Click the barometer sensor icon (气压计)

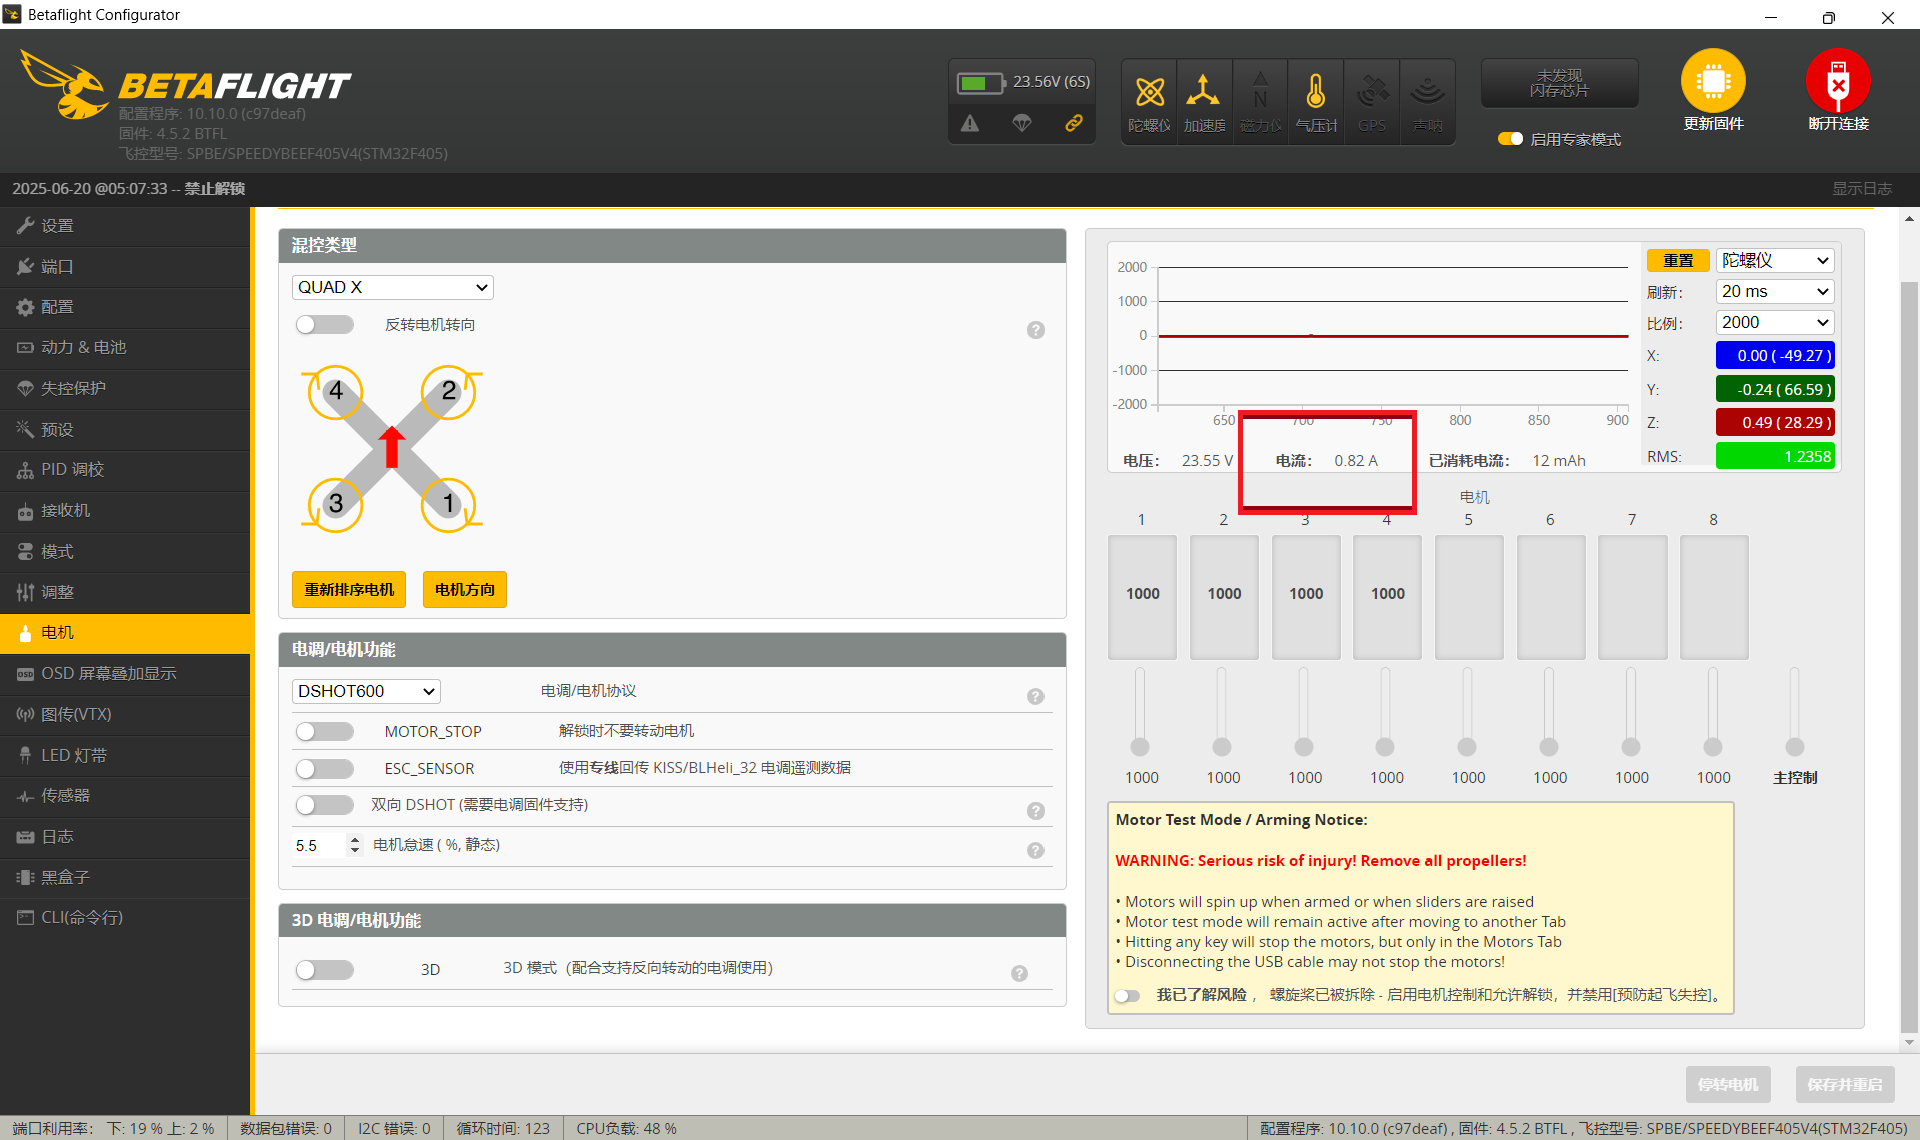(1316, 101)
